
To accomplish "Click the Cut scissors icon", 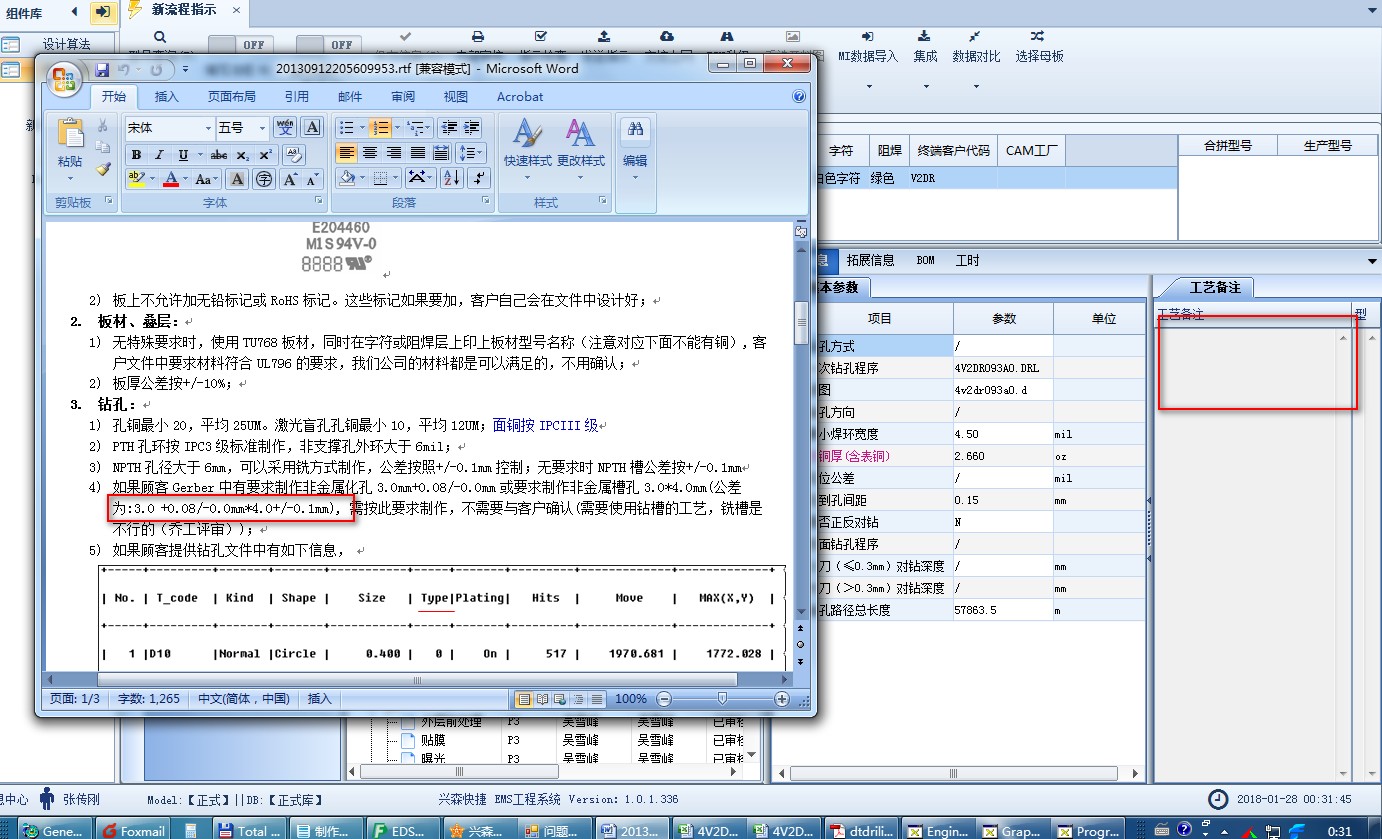I will [102, 126].
